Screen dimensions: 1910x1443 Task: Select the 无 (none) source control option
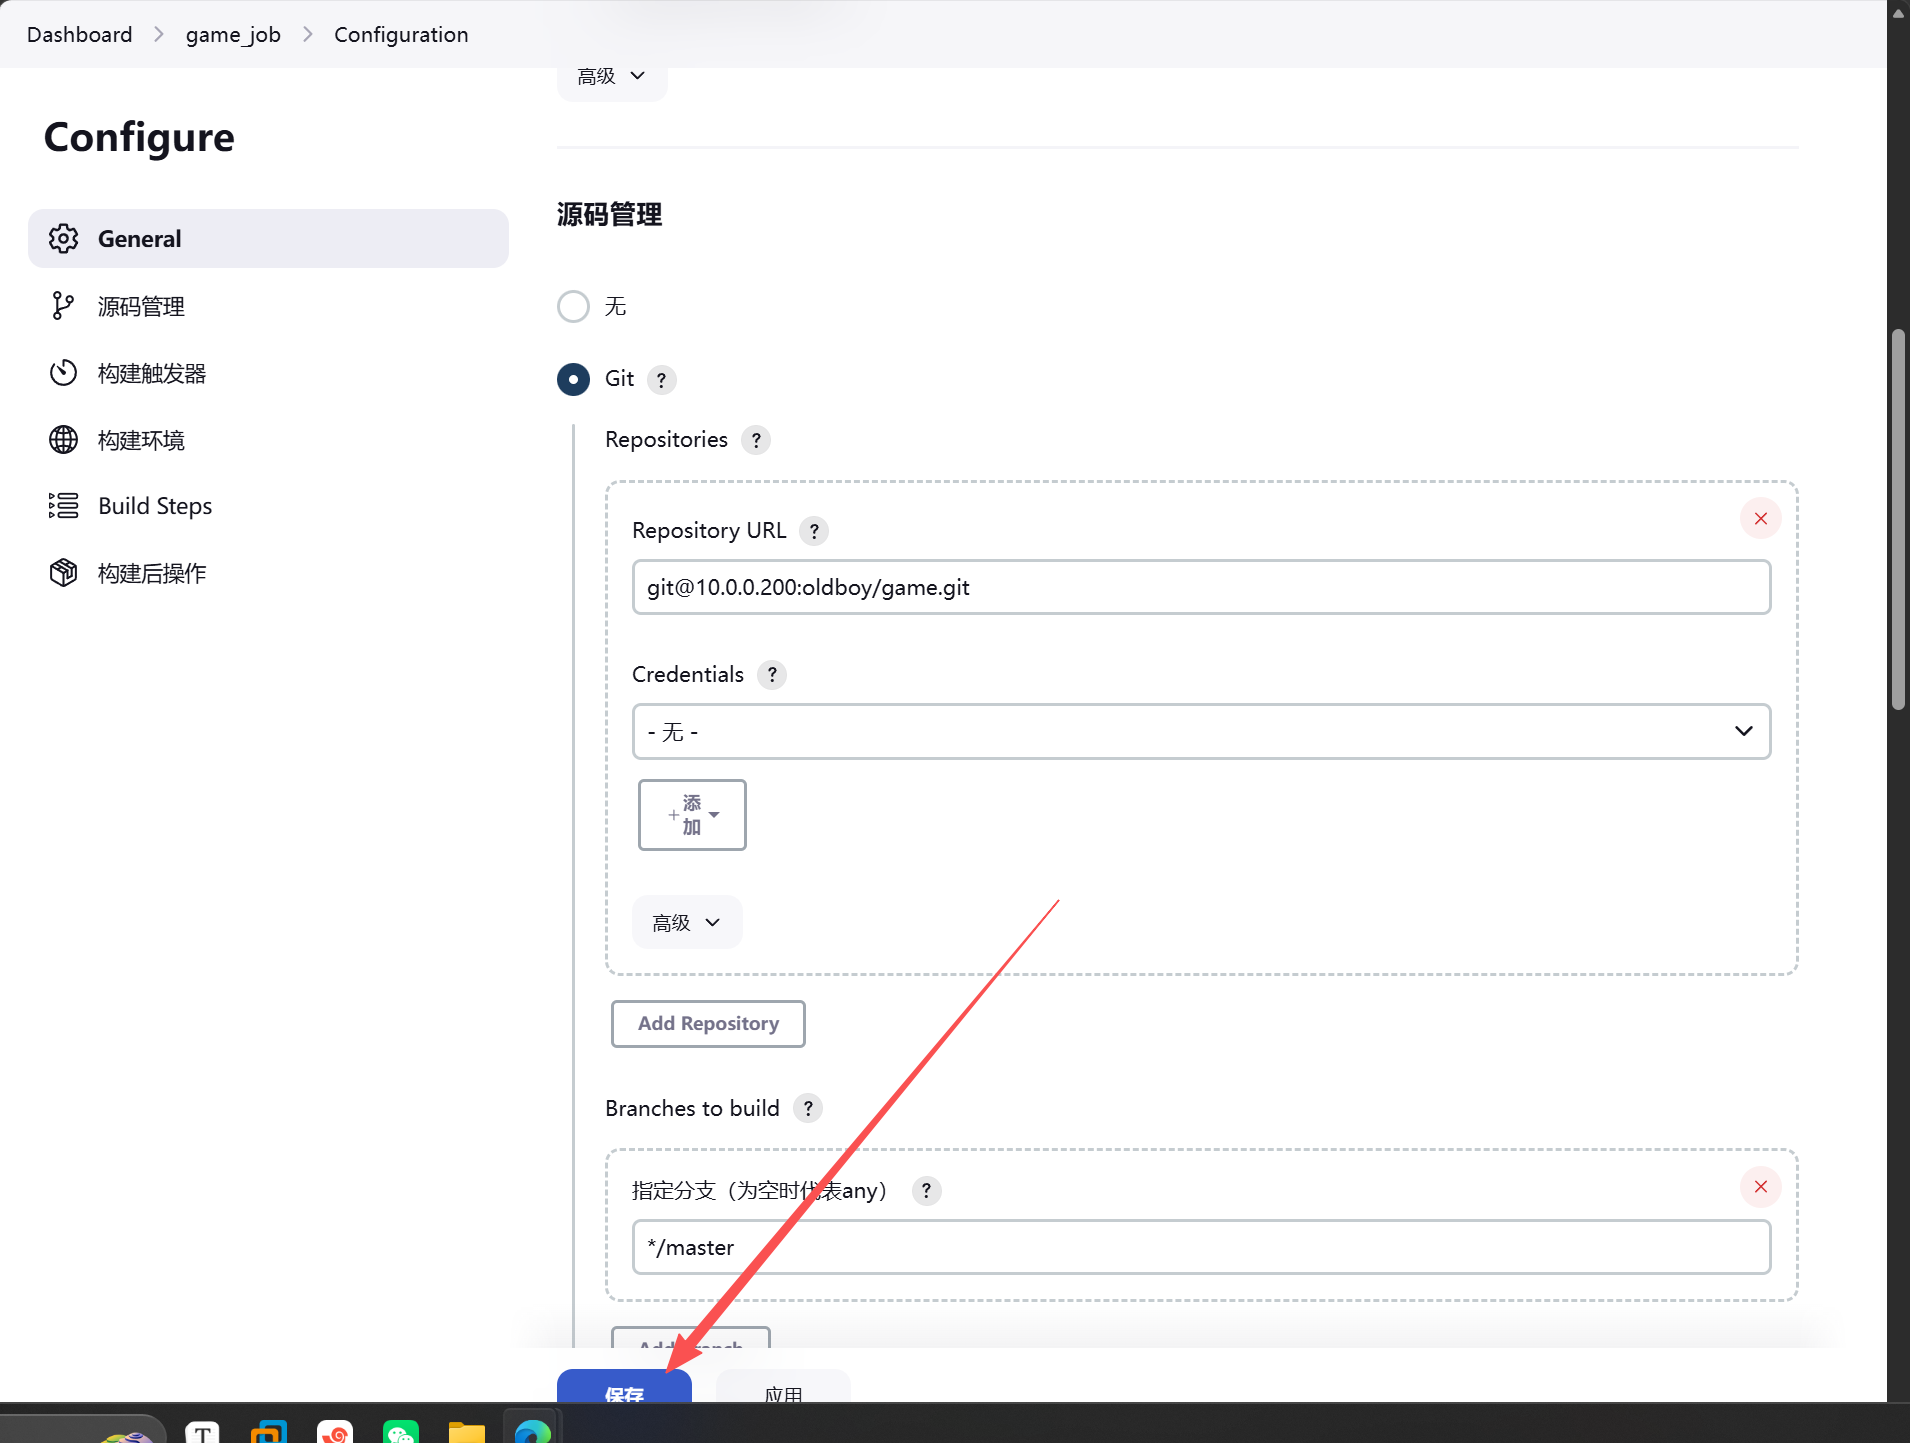point(573,306)
